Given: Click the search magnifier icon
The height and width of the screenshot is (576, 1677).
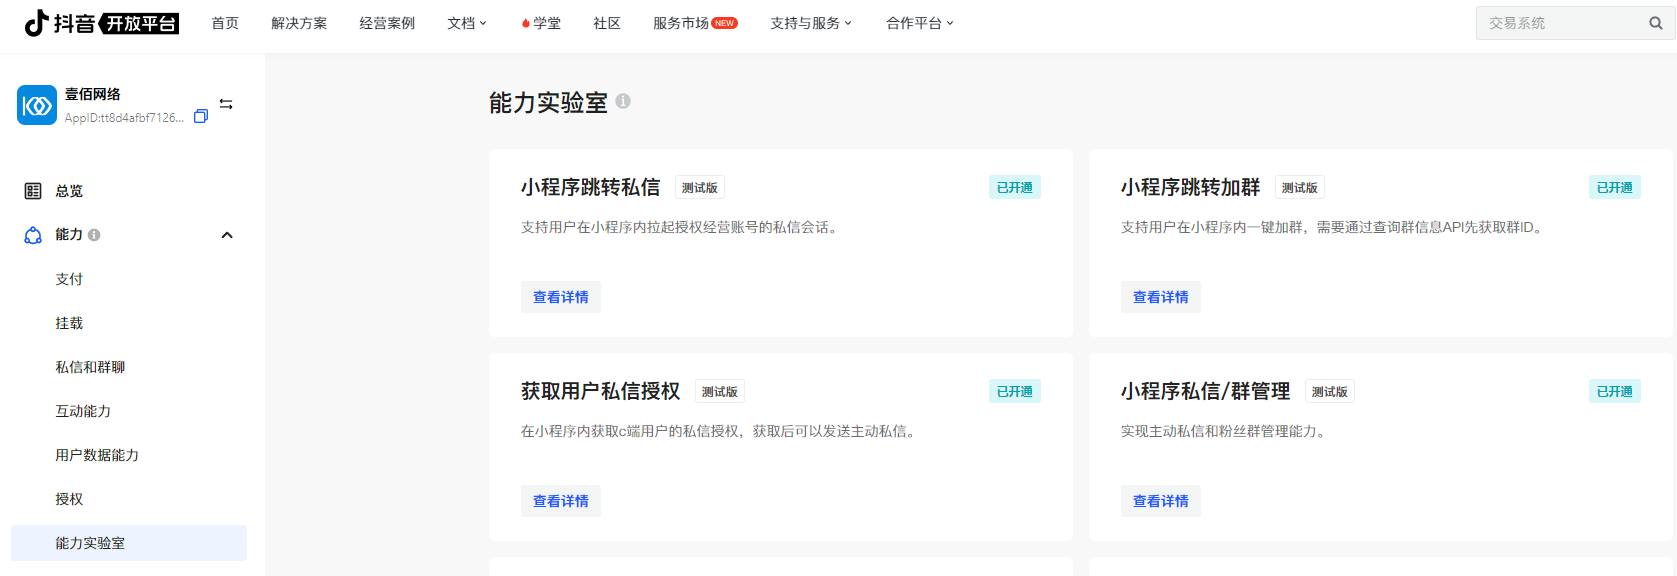Looking at the screenshot, I should (x=1655, y=23).
